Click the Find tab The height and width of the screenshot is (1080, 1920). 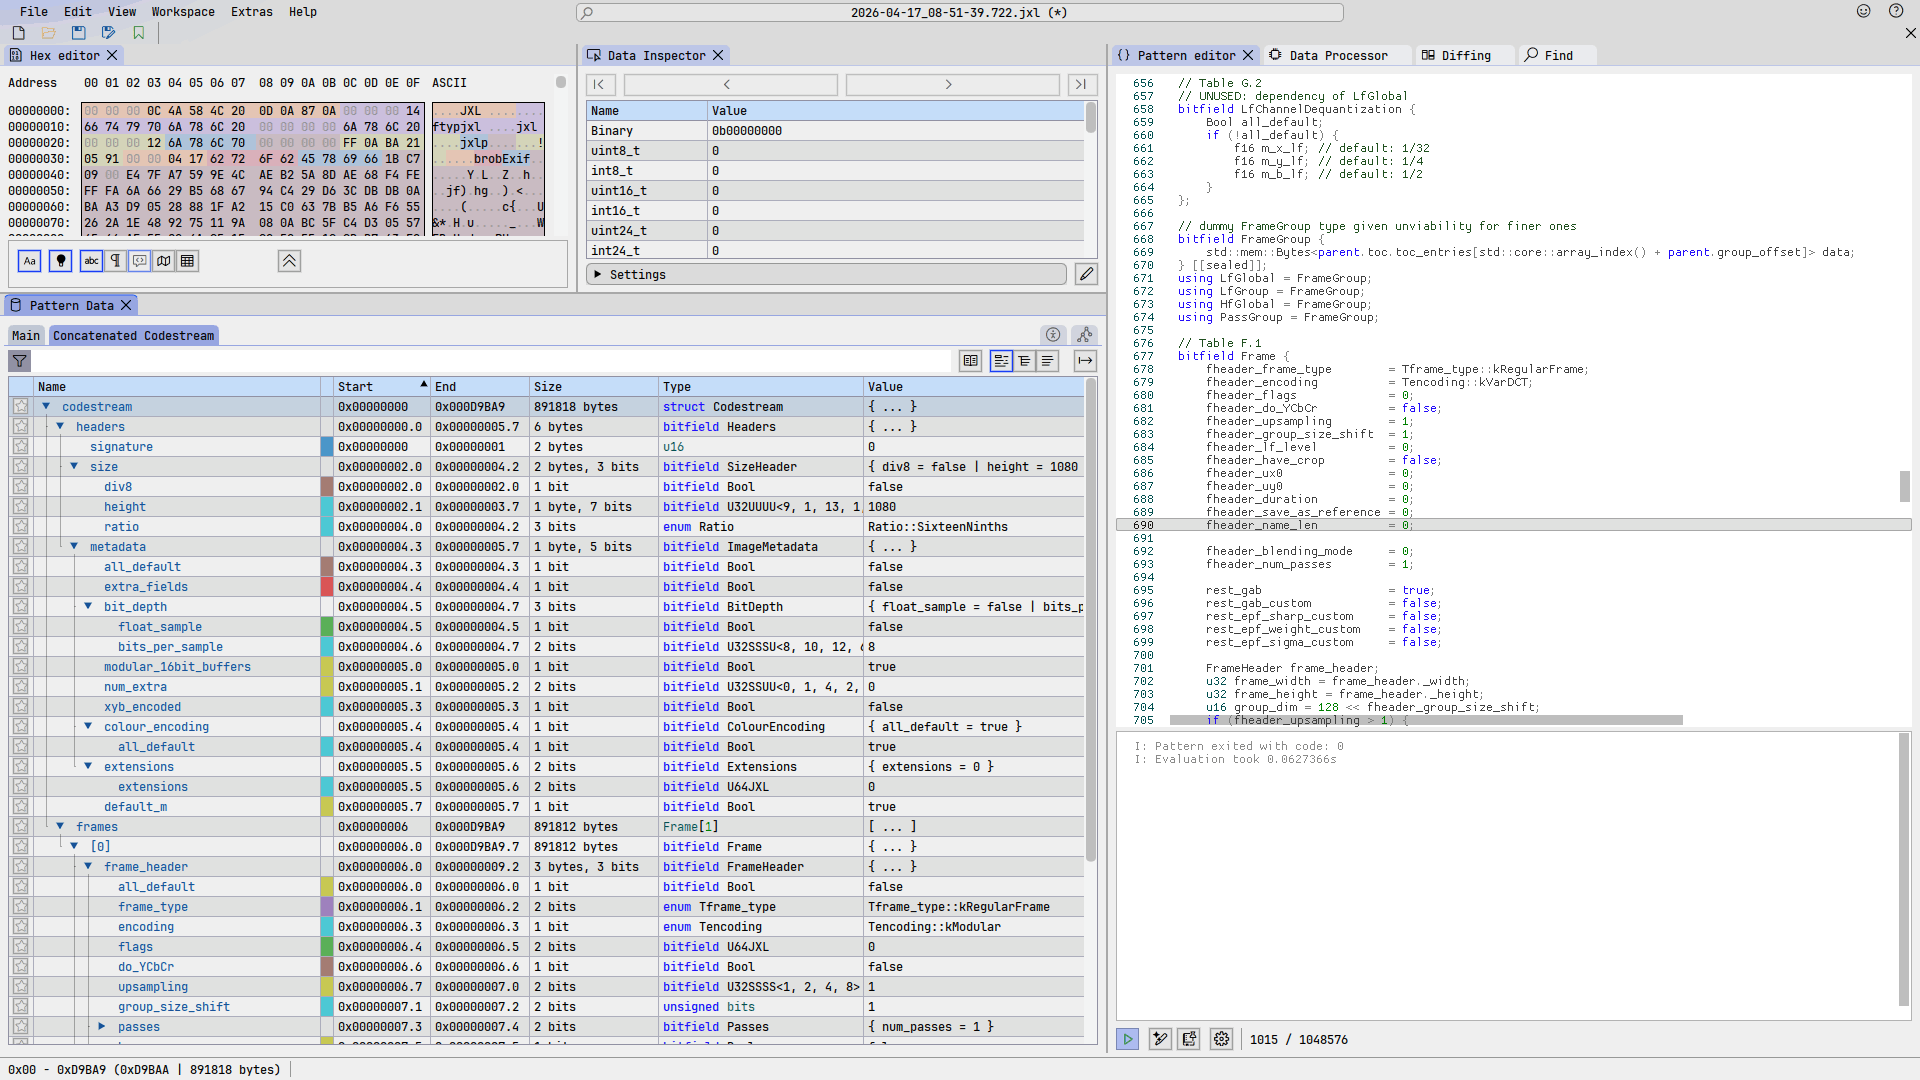(1557, 55)
